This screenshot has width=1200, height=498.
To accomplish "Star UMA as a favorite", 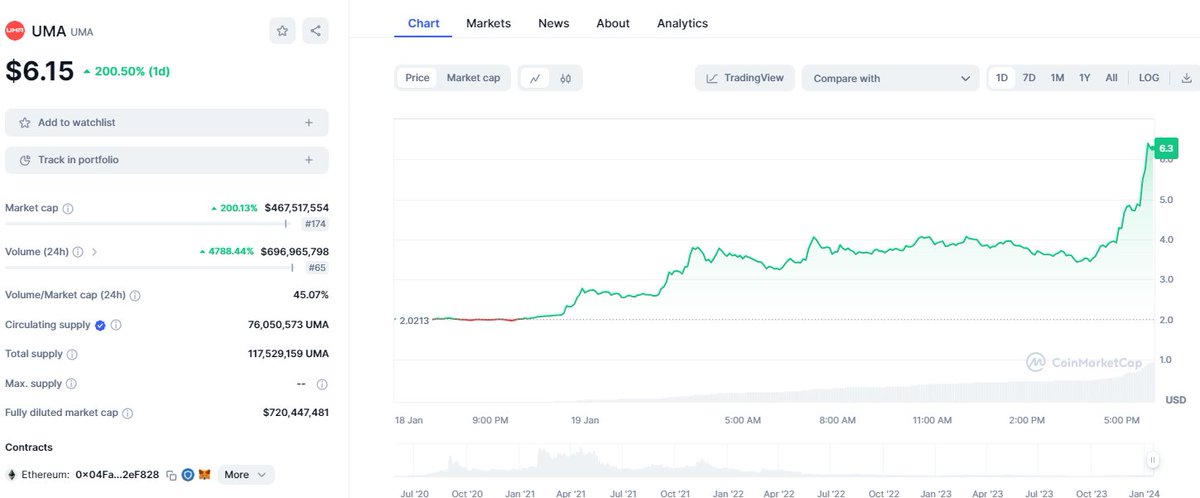I will (282, 31).
